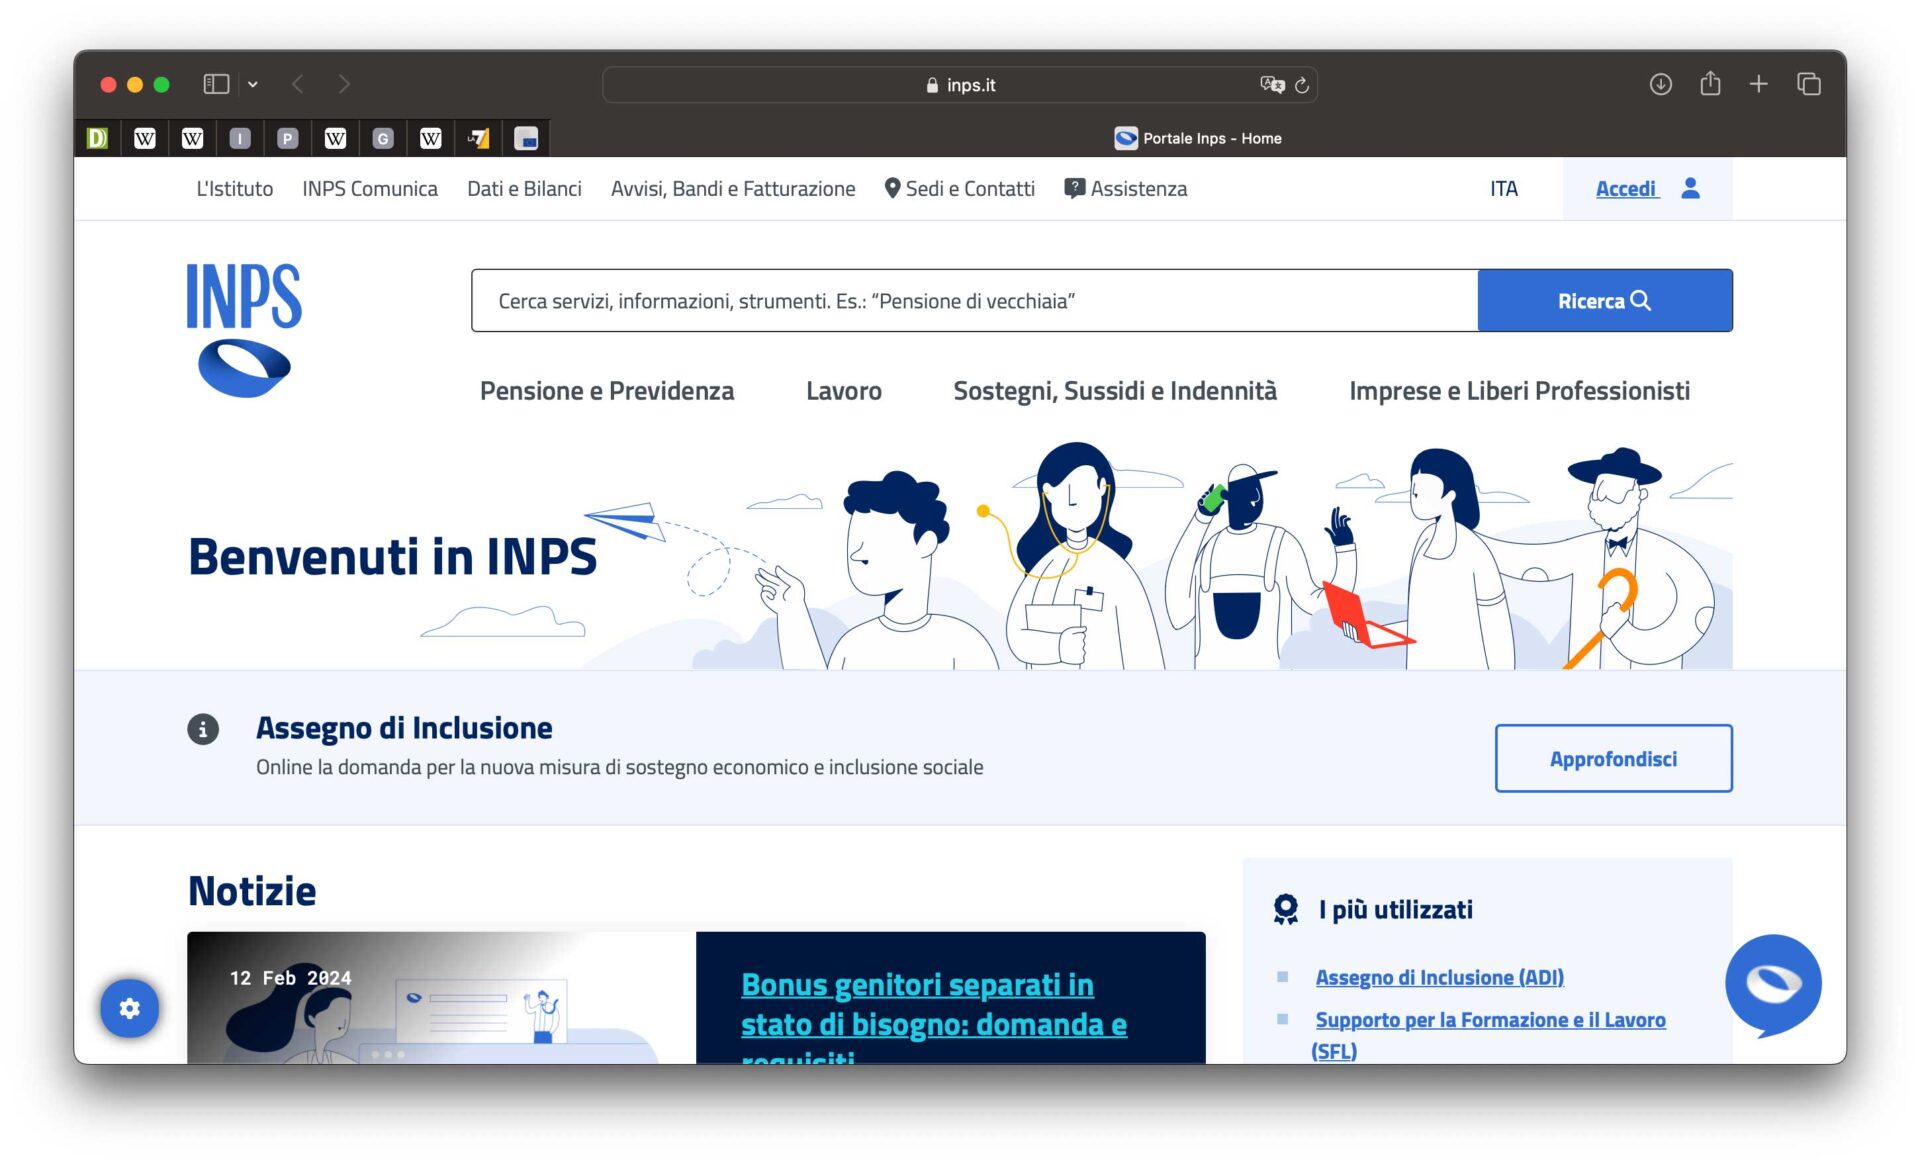
Task: Open the La7 bookmark in the favorites bar
Action: [478, 138]
